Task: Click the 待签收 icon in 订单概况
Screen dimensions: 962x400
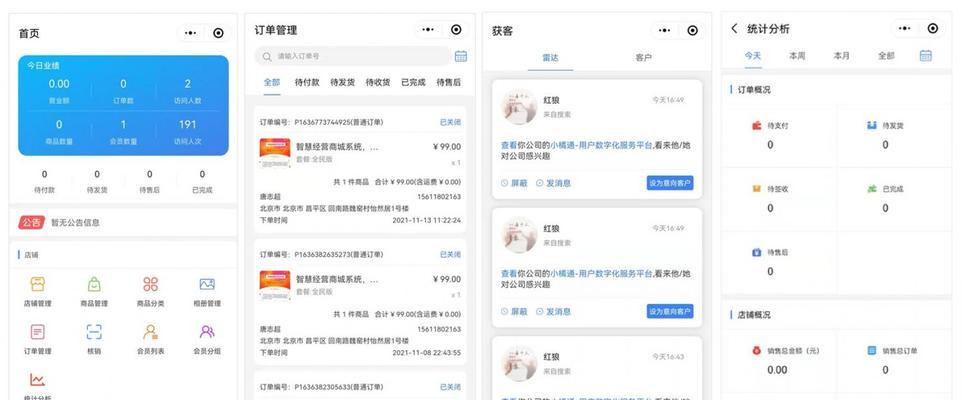Action: click(756, 189)
